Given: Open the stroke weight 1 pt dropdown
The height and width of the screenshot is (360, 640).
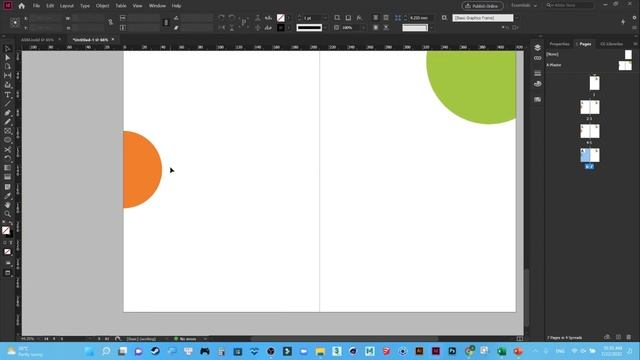Looking at the screenshot, I should [325, 18].
